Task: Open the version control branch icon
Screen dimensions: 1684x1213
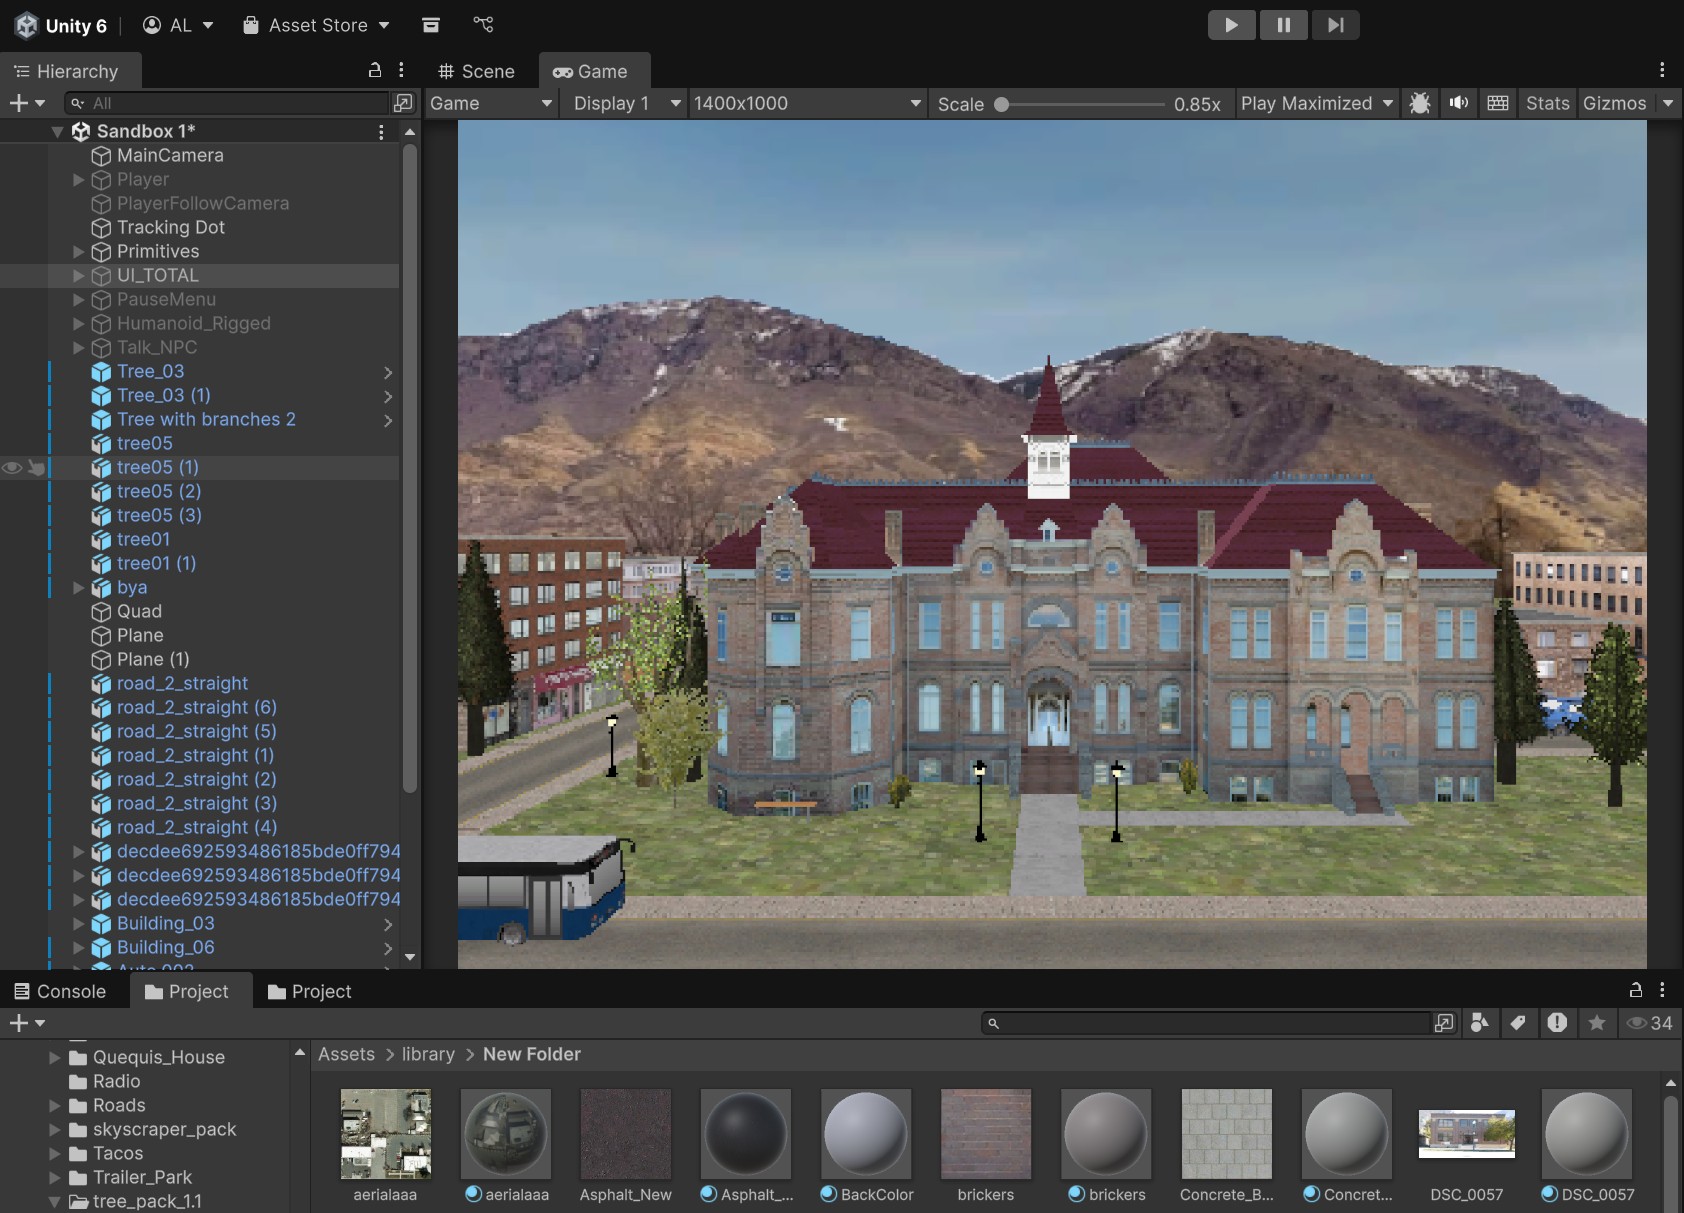Action: (483, 25)
